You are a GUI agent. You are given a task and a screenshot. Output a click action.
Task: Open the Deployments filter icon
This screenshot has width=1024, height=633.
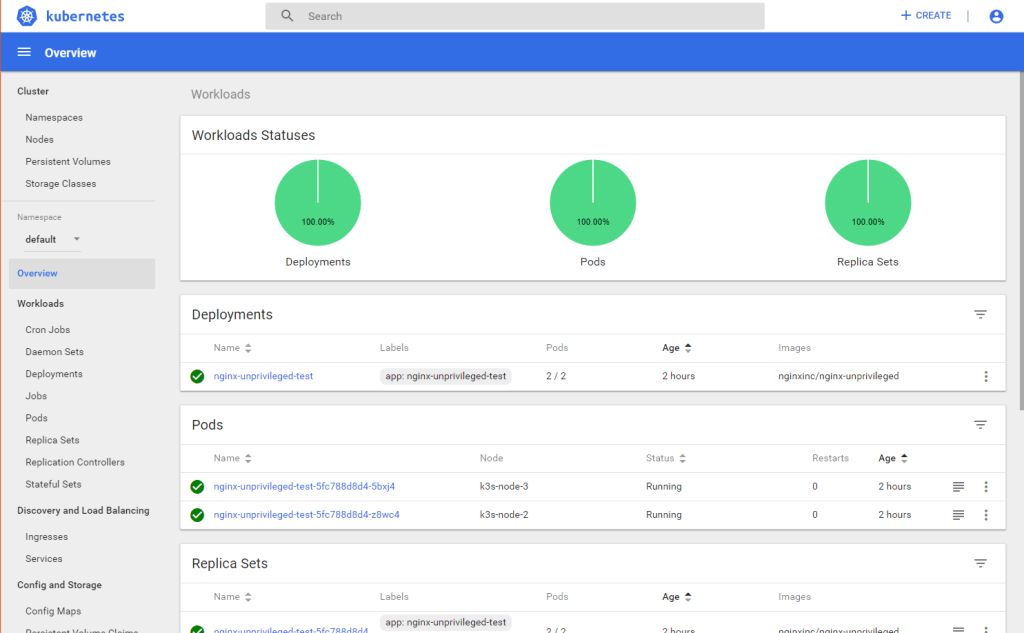pyautogui.click(x=980, y=314)
